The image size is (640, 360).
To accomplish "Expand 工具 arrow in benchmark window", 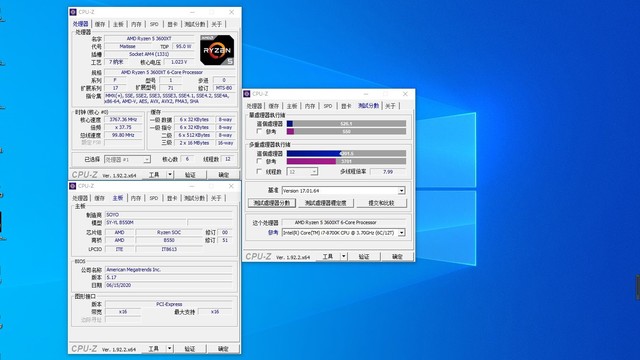I will click(x=344, y=256).
